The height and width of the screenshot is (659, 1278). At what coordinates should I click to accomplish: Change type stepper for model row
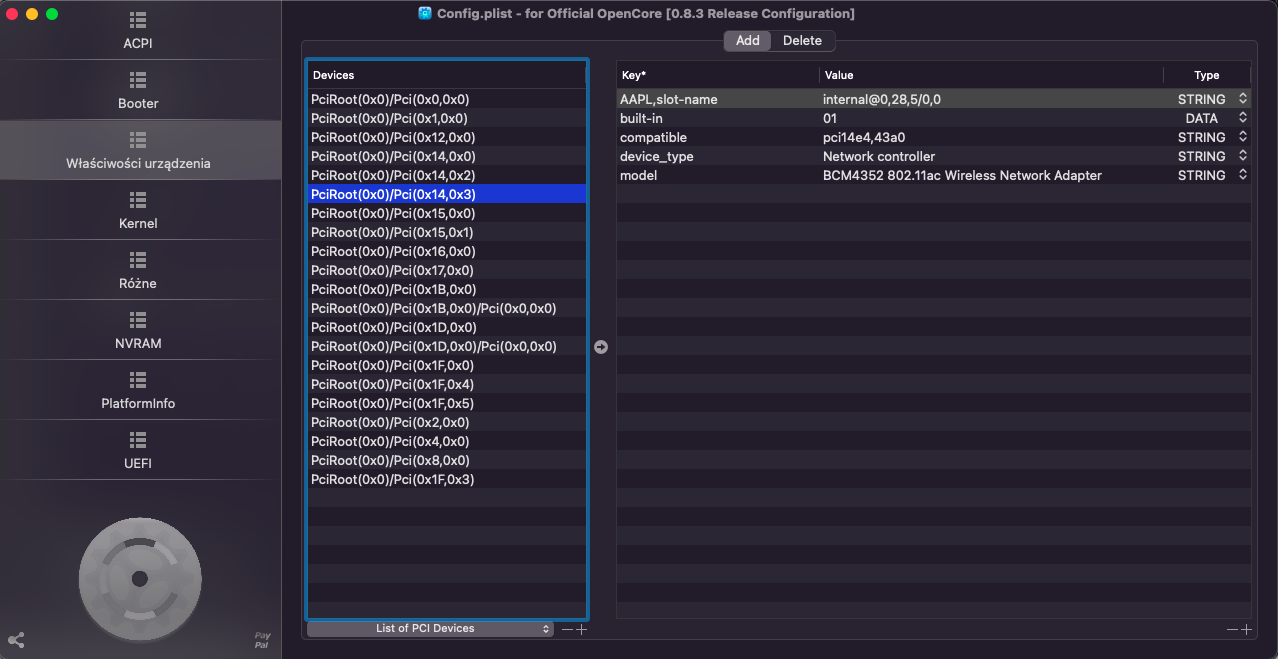click(x=1243, y=175)
